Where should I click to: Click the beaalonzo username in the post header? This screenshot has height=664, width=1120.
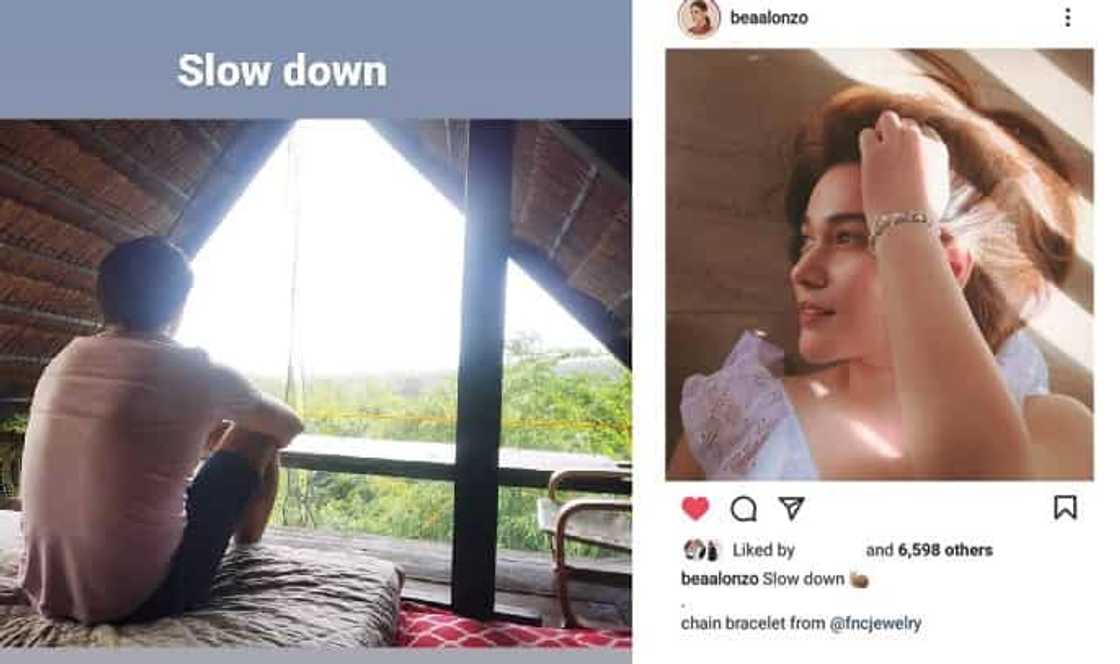[769, 18]
